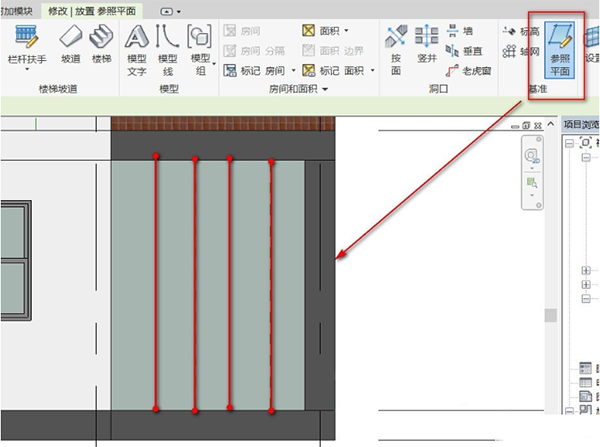Click the 模型 panel label
This screenshot has height=447, width=600.
click(169, 89)
